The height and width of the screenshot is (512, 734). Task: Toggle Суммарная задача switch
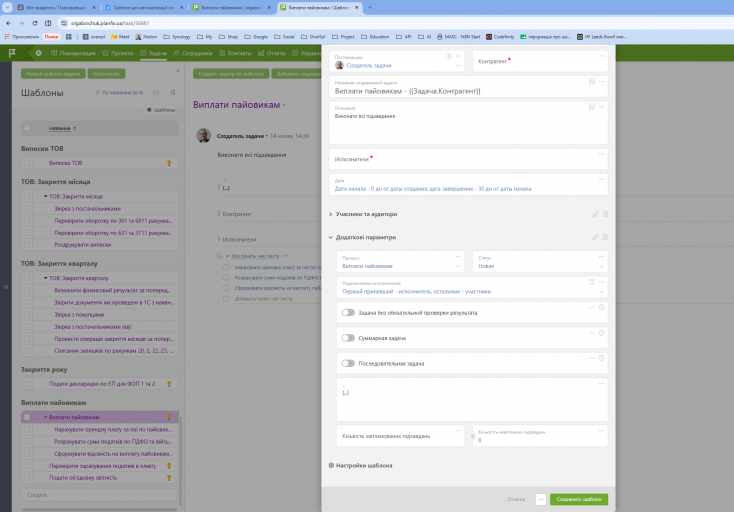[348, 338]
